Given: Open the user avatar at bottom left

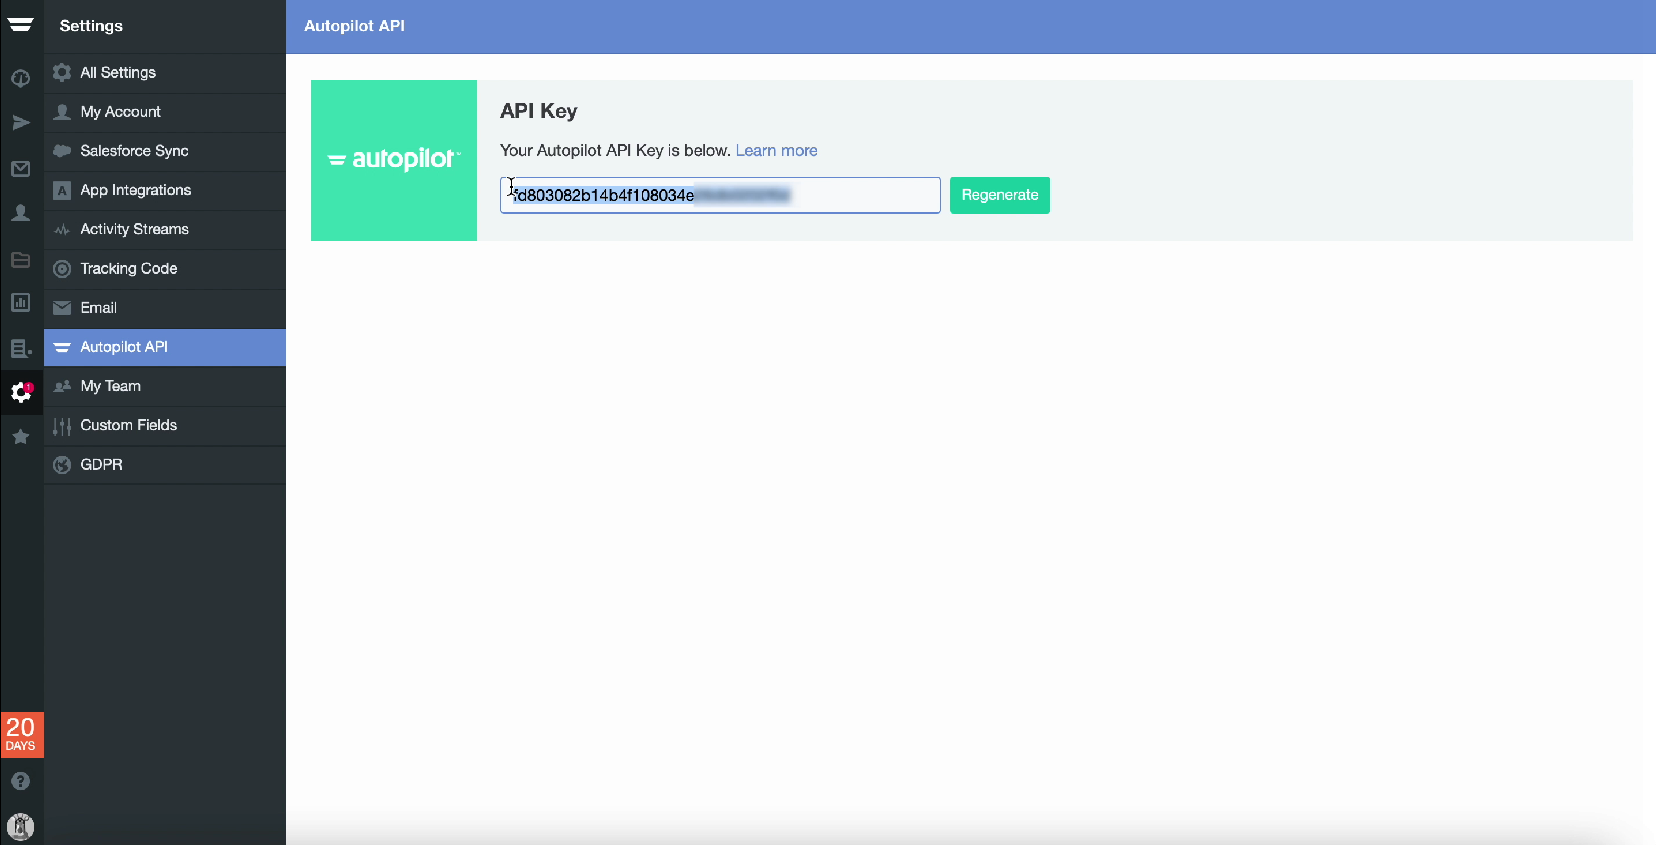Looking at the screenshot, I should click(x=20, y=826).
